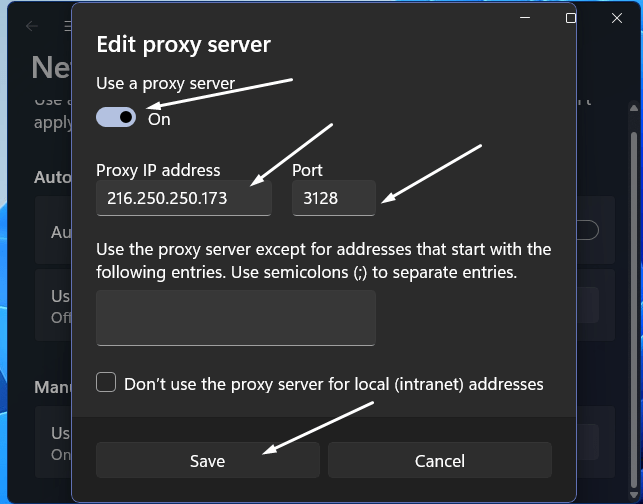Click in the Proxy IP address field
The width and height of the screenshot is (643, 504).
[184, 198]
